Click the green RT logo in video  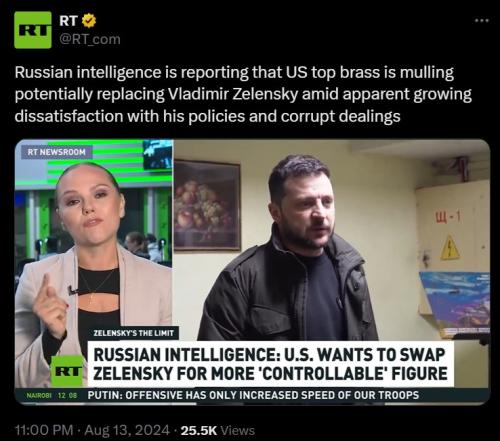coord(68,371)
